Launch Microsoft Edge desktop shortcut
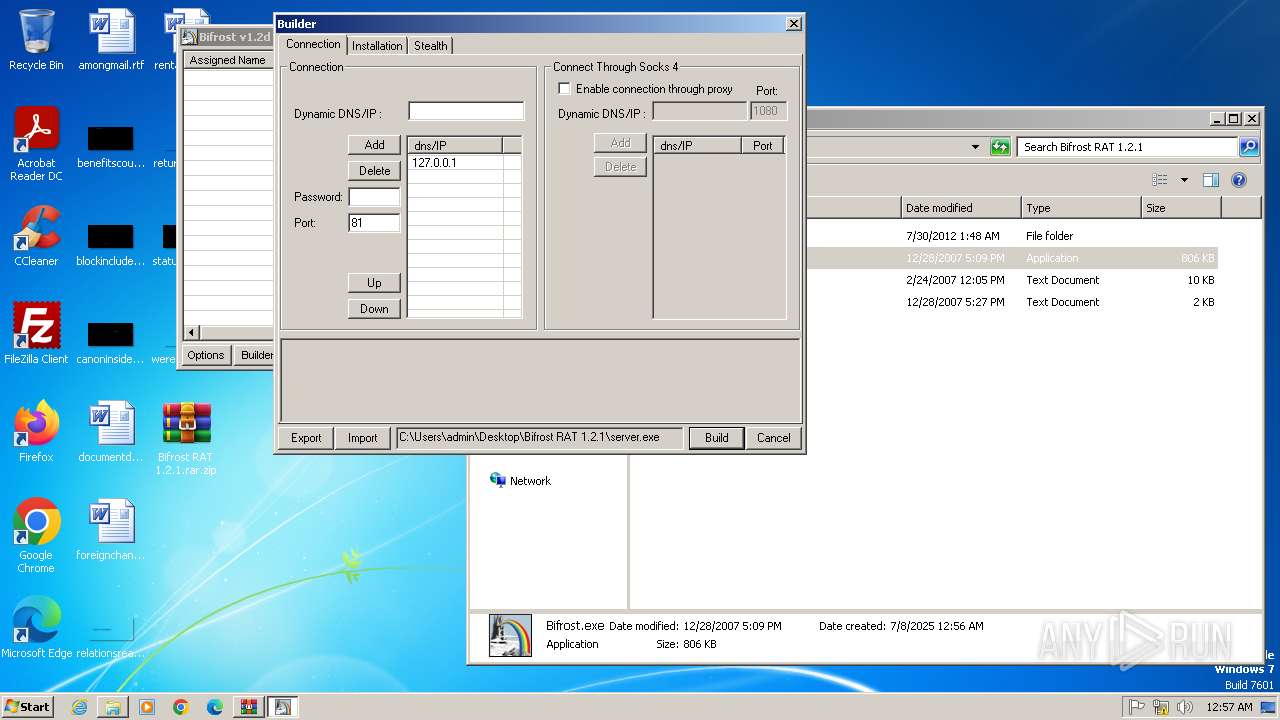Image resolution: width=1280 pixels, height=720 pixels. click(36, 628)
